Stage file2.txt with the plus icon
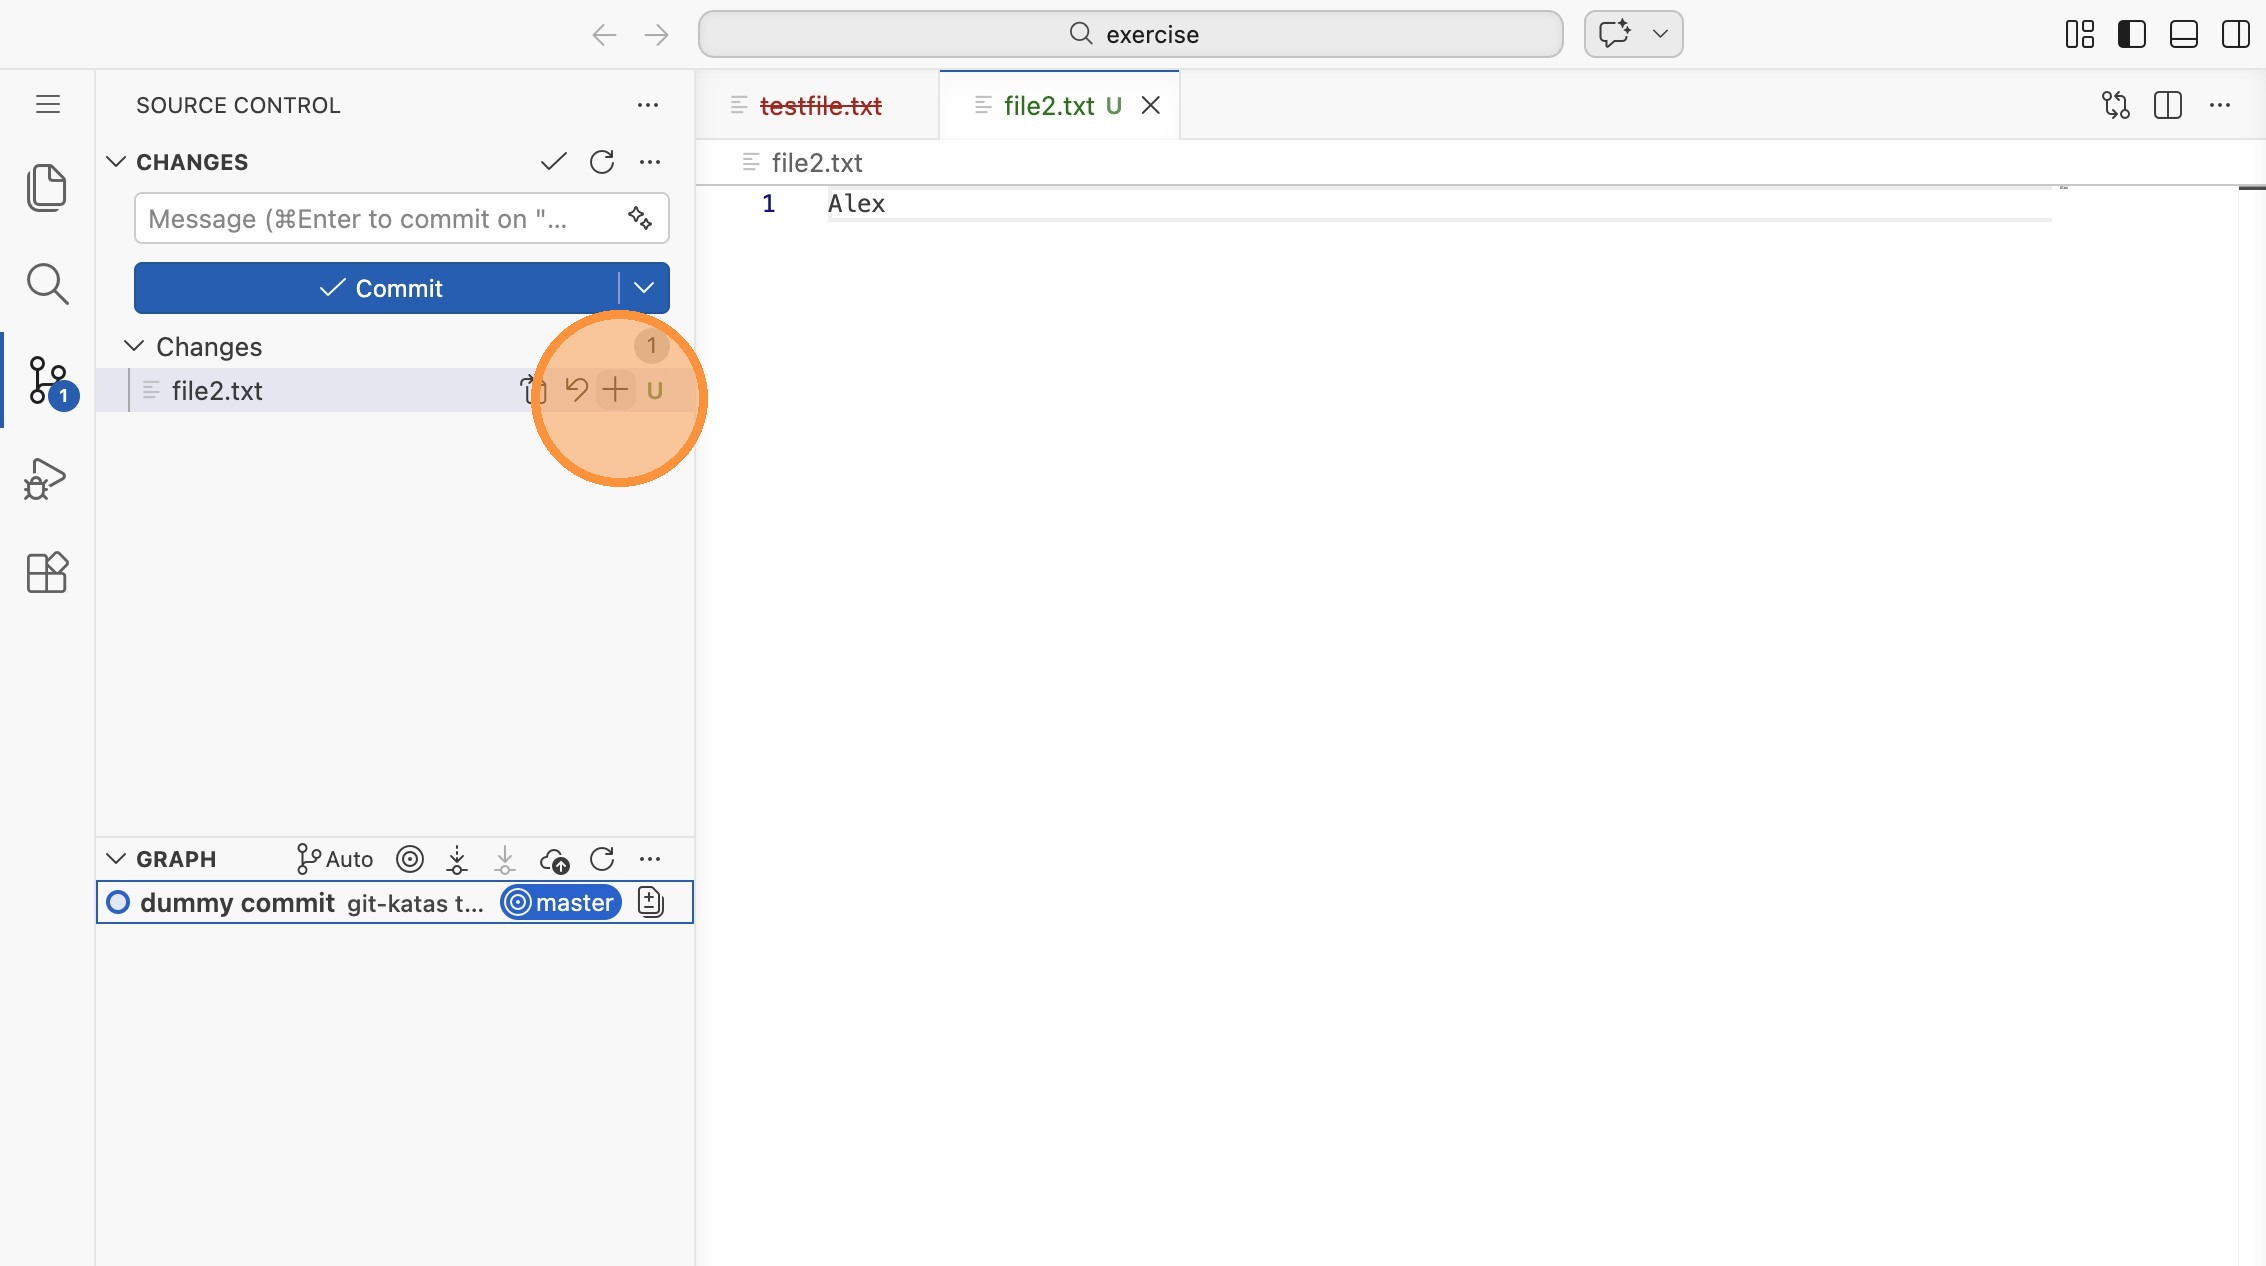This screenshot has width=2266, height=1266. [615, 390]
